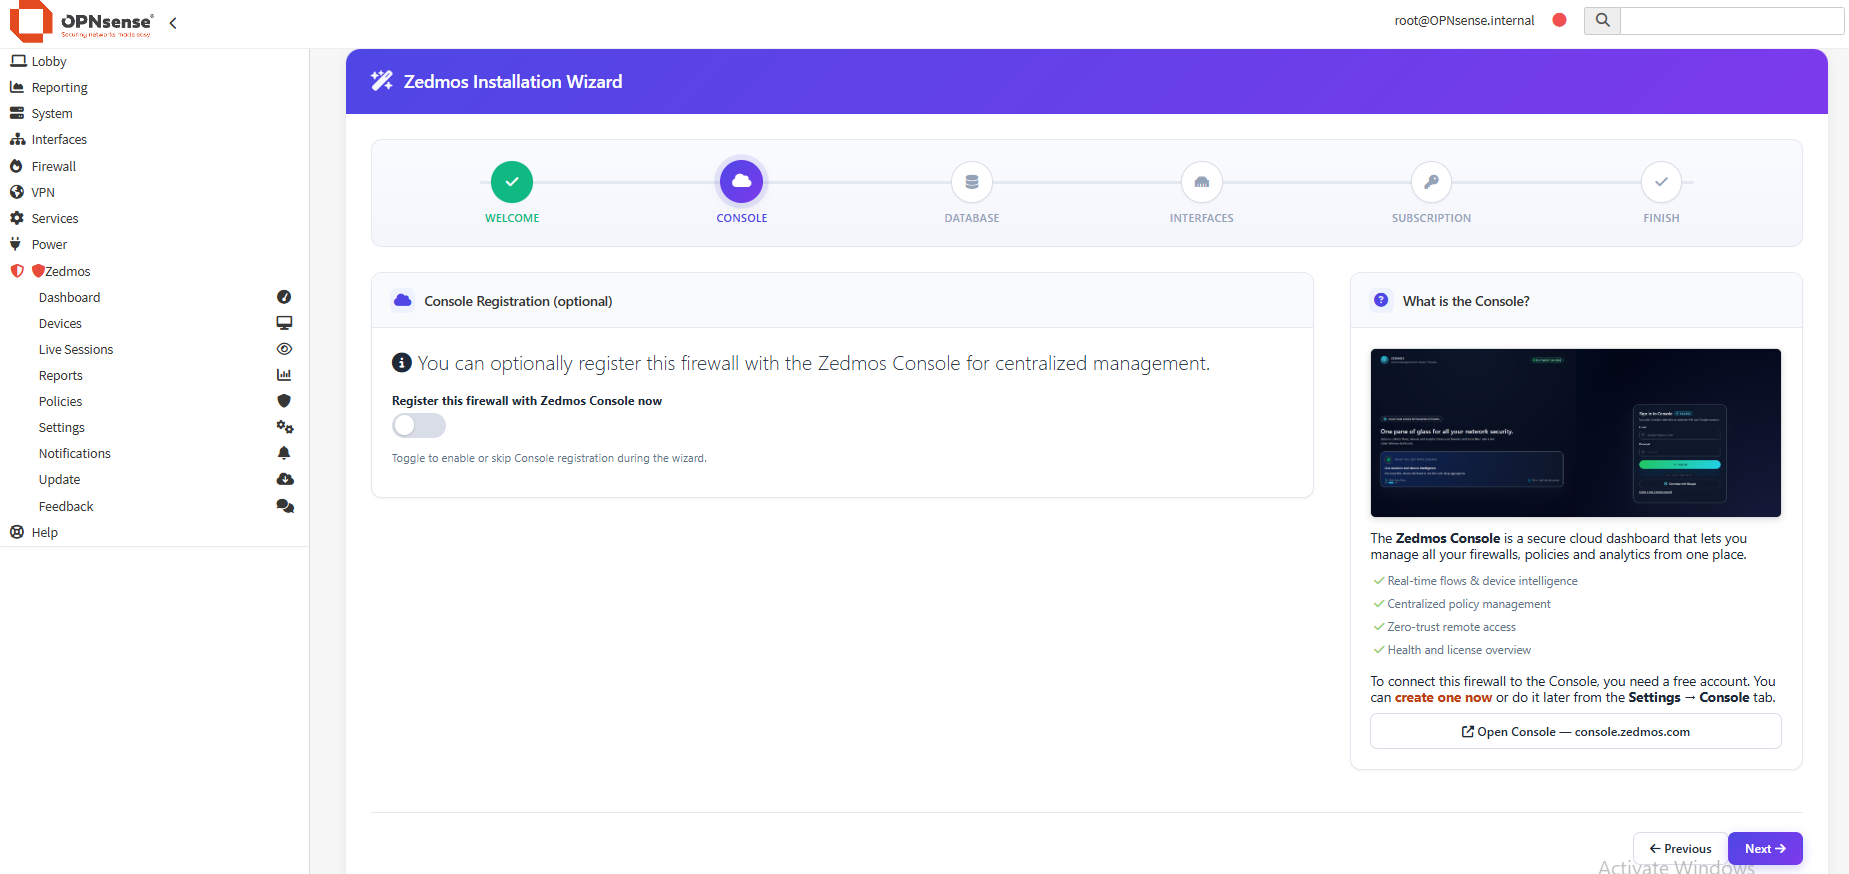The height and width of the screenshot is (874, 1849).
Task: Click the Policies shield icon
Action: 284,401
